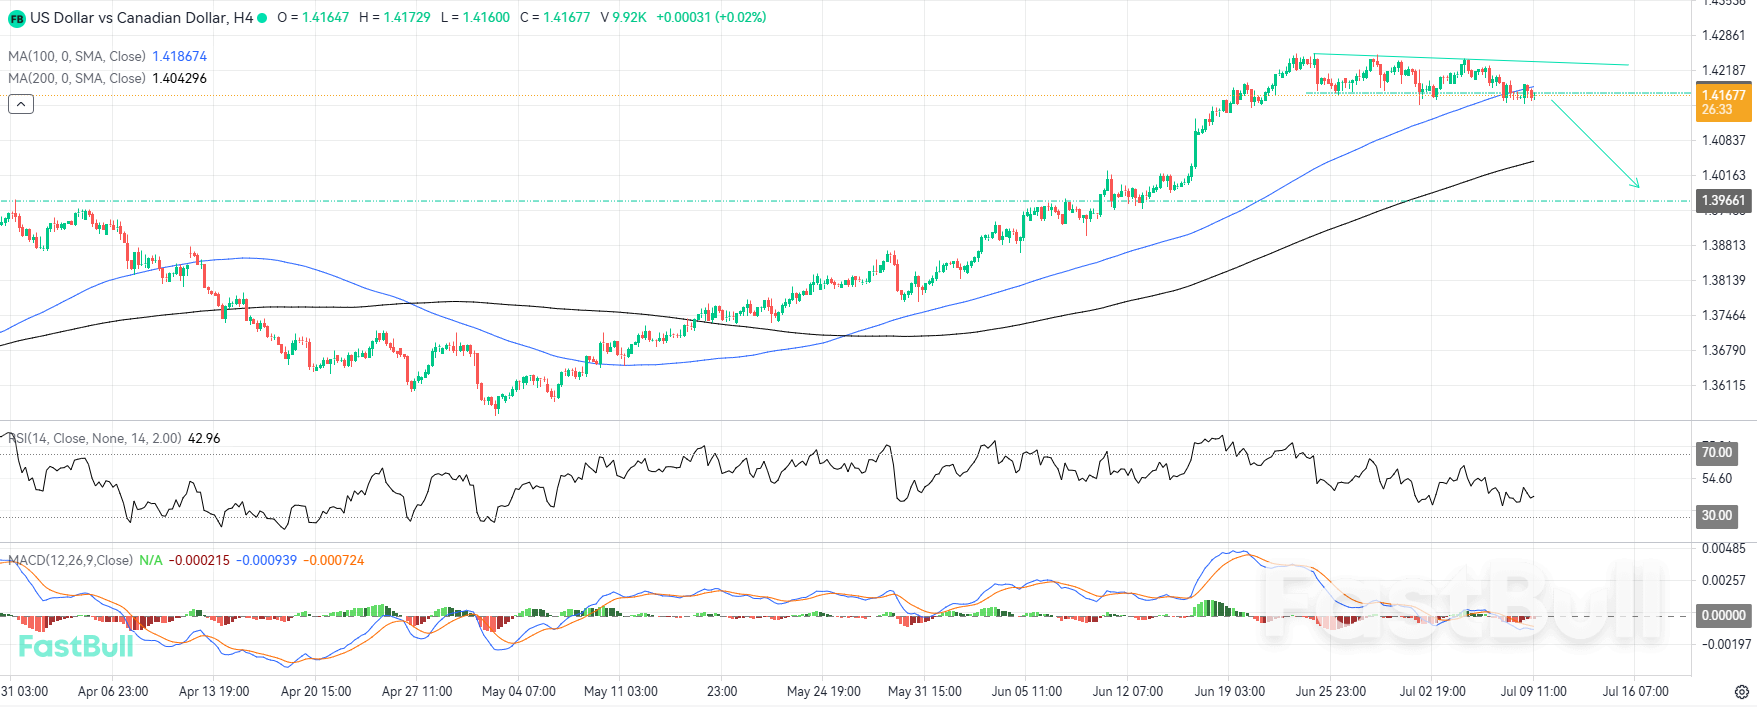
Task: Open chart settings gear icon
Action: pyautogui.click(x=1742, y=691)
